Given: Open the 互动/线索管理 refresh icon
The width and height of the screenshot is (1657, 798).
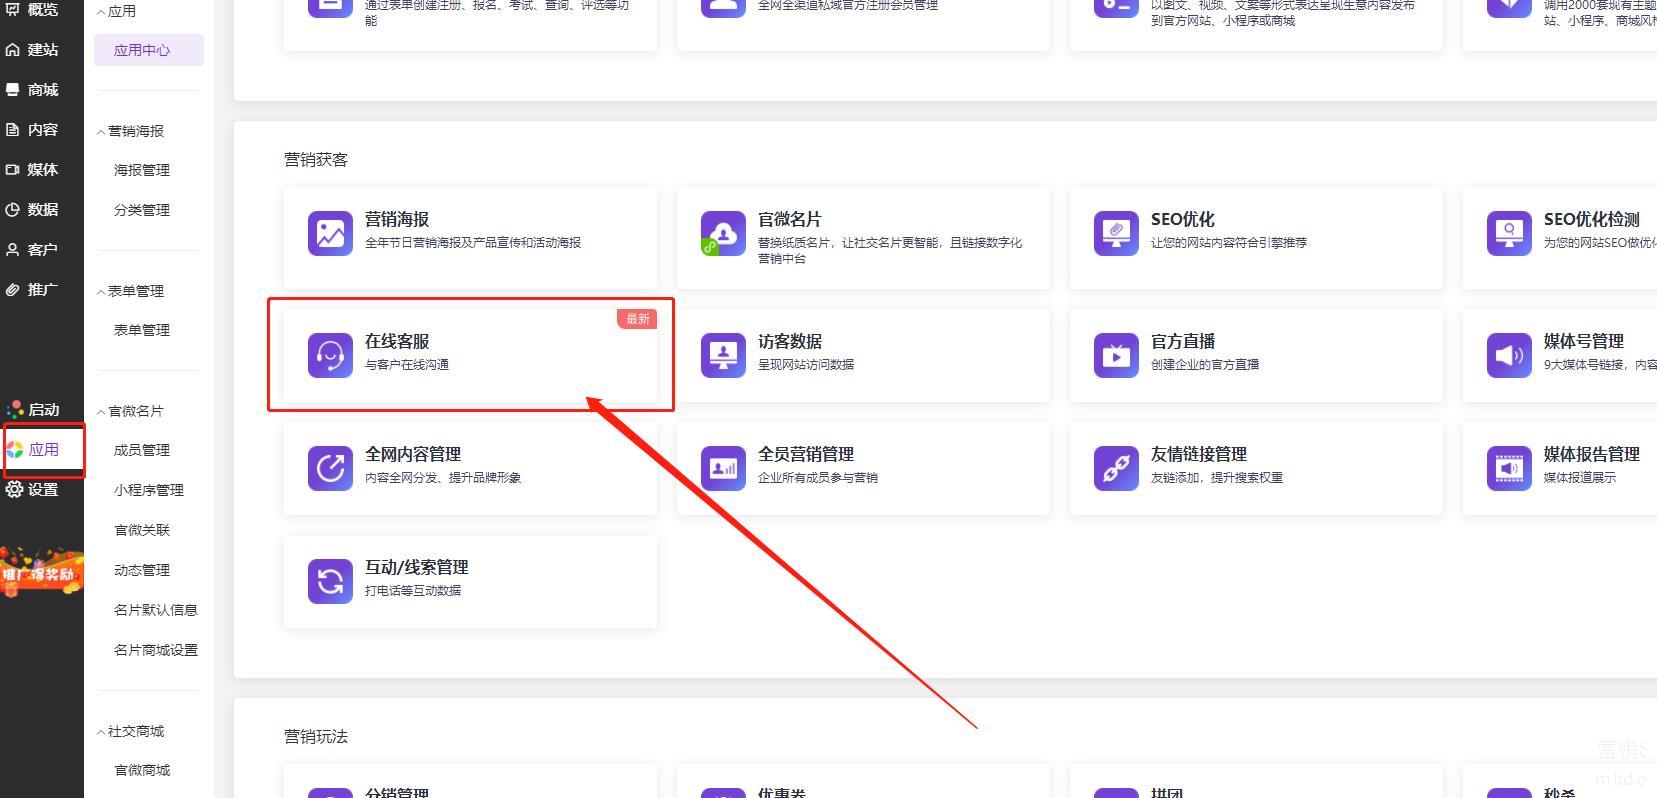Looking at the screenshot, I should 330,581.
